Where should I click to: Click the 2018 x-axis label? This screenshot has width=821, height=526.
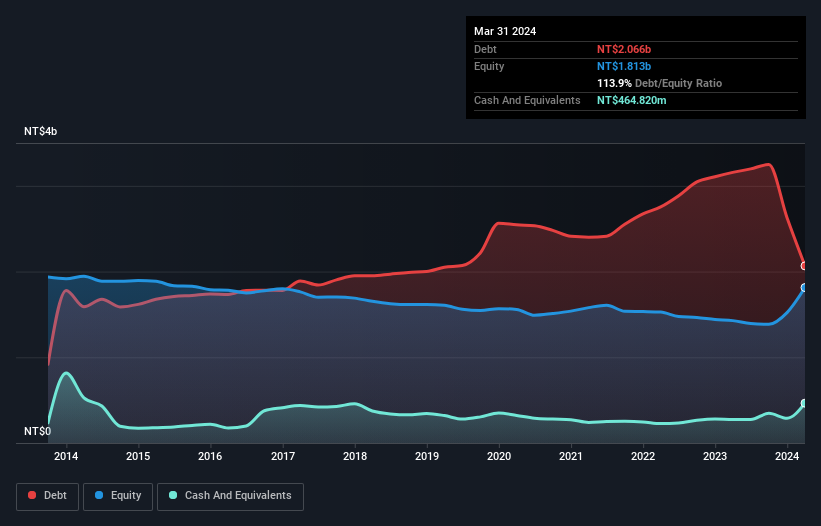coord(355,456)
